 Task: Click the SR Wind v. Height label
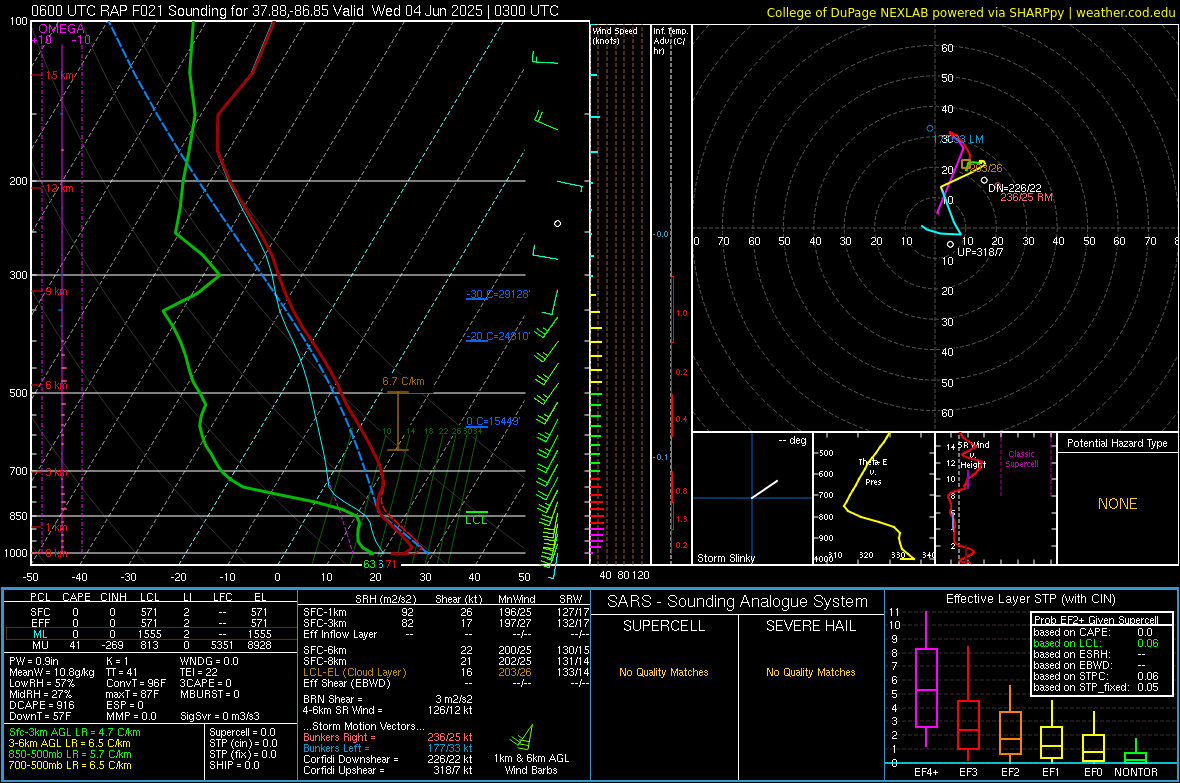[x=974, y=455]
